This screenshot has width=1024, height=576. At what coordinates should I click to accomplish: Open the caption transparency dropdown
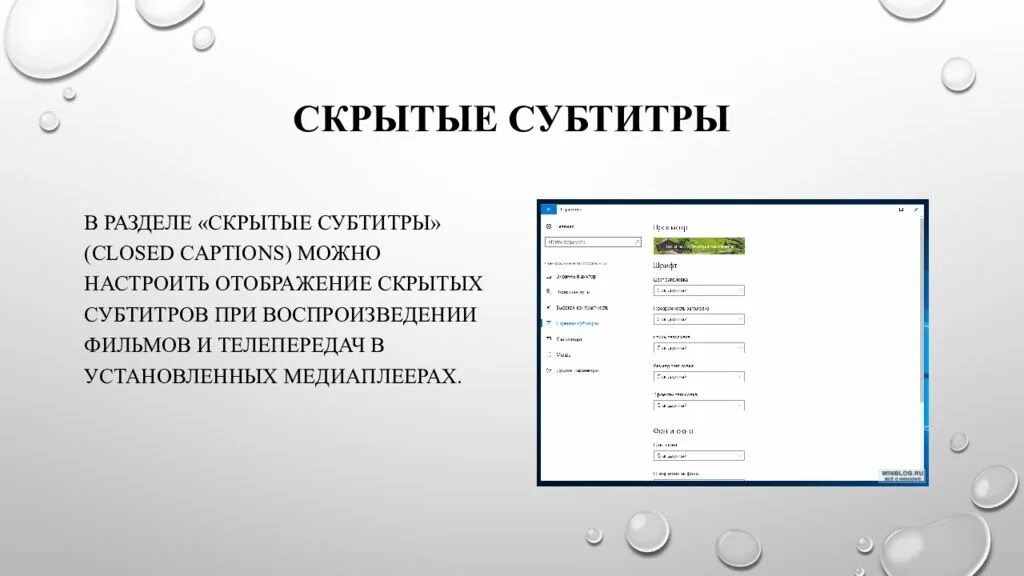click(x=699, y=319)
